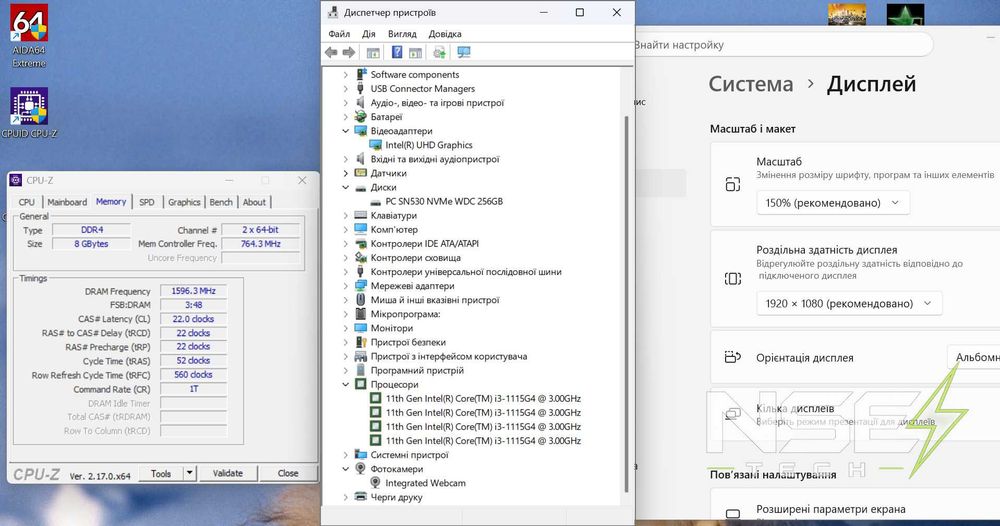The height and width of the screenshot is (526, 1000).
Task: Select the first i3-1115G4 processor entry
Action: [x=483, y=398]
